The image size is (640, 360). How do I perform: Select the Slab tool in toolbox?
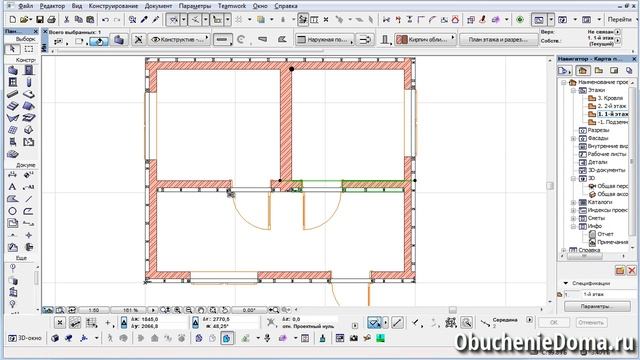29,94
